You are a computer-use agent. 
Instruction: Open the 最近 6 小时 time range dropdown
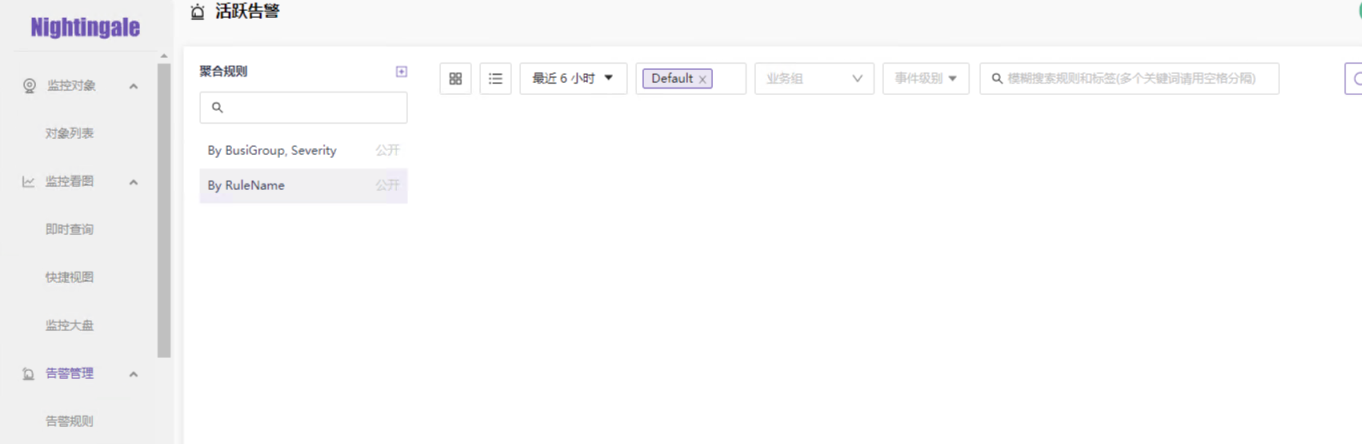coord(573,78)
